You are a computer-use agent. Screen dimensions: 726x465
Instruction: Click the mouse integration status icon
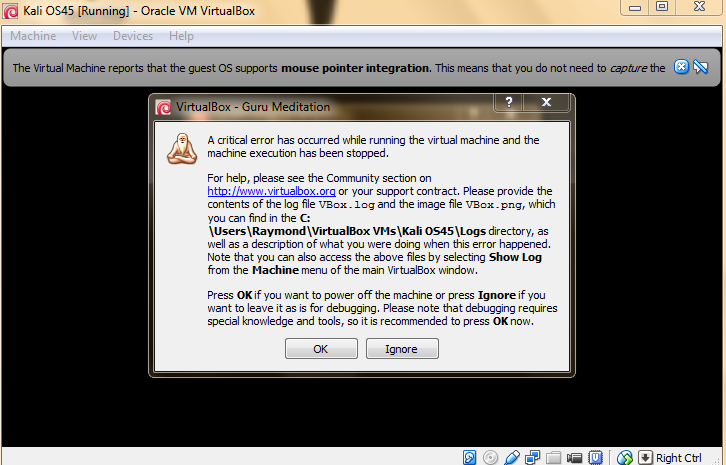point(625,458)
